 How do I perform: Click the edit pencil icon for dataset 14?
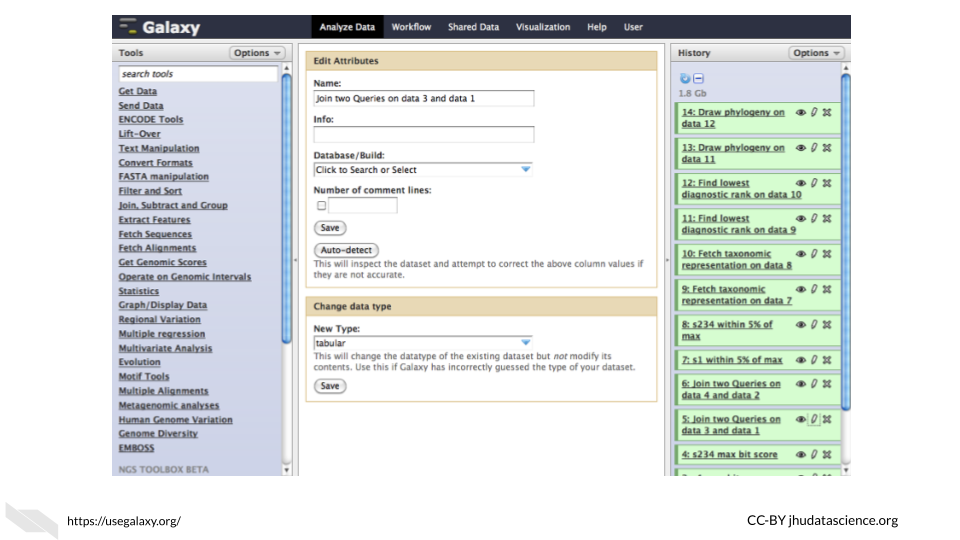coord(814,113)
